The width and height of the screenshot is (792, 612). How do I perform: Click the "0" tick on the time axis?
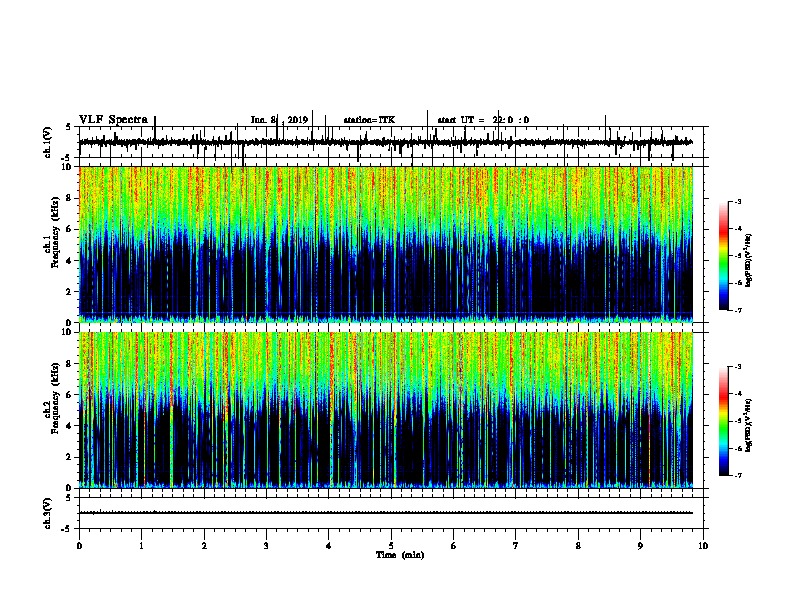(x=79, y=546)
